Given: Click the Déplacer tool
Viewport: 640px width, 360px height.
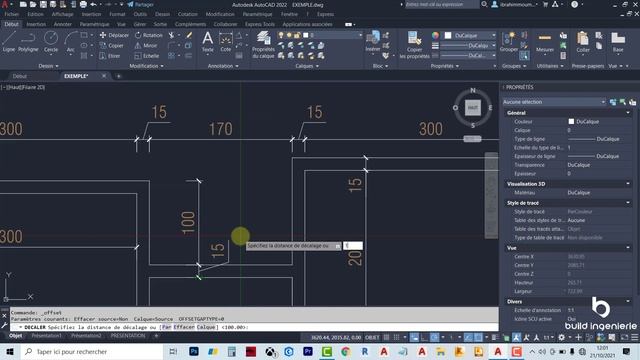Looking at the screenshot, I should tap(114, 35).
